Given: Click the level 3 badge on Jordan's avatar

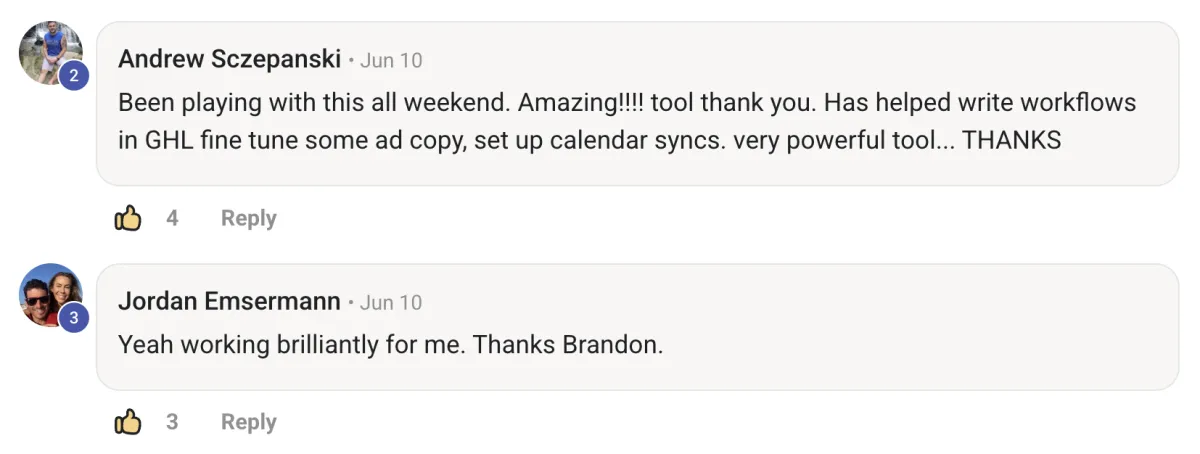Looking at the screenshot, I should click(x=74, y=318).
